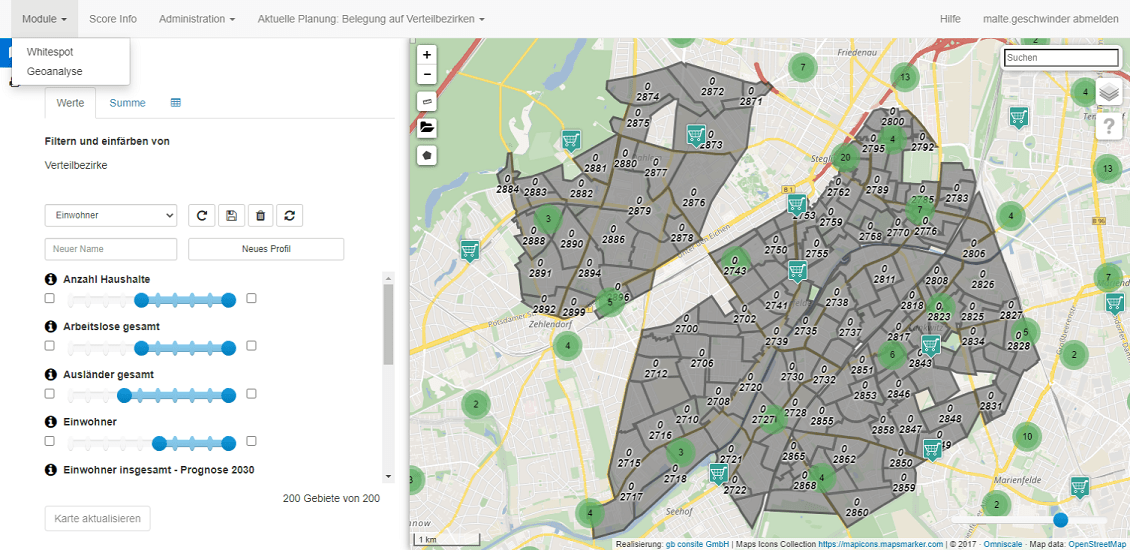Open the map layers control
The image size is (1130, 550).
(x=1109, y=93)
